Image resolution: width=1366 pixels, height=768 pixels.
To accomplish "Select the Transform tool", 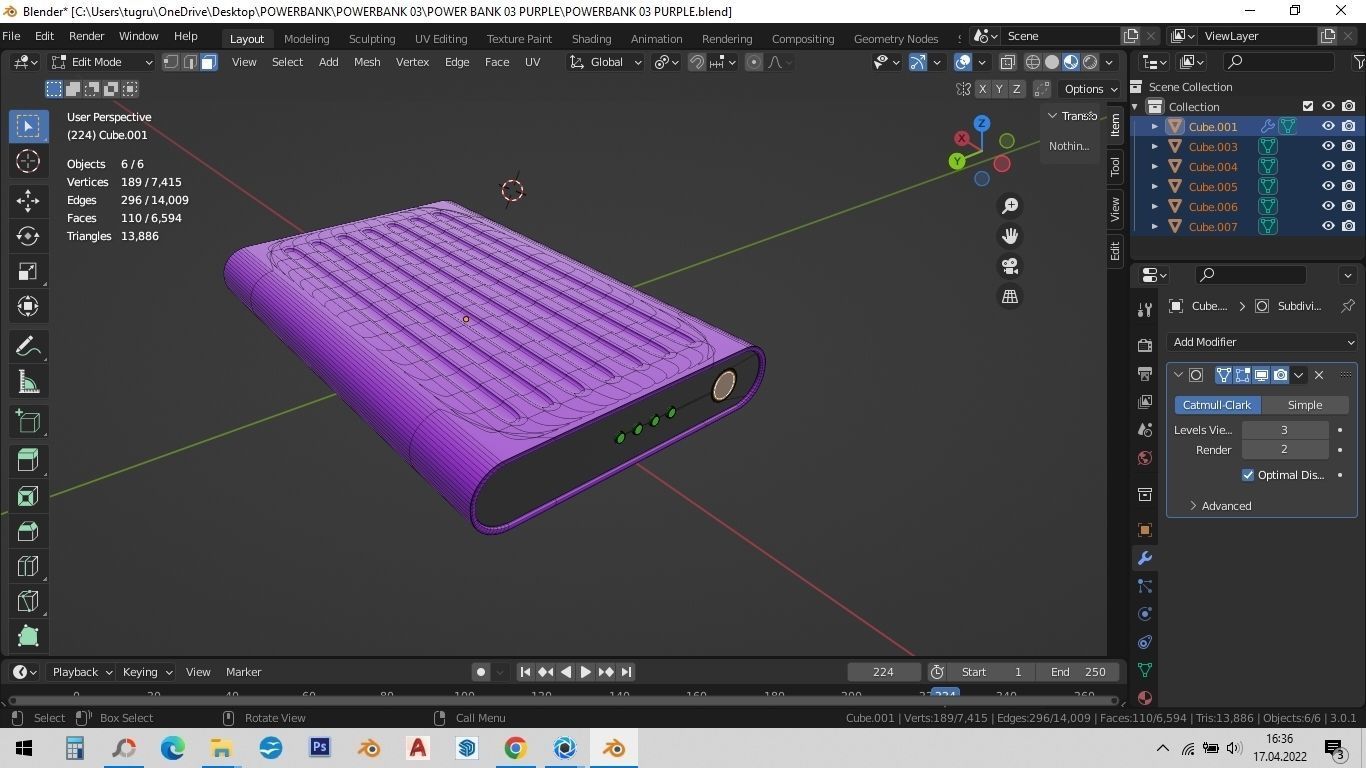I will pos(28,307).
